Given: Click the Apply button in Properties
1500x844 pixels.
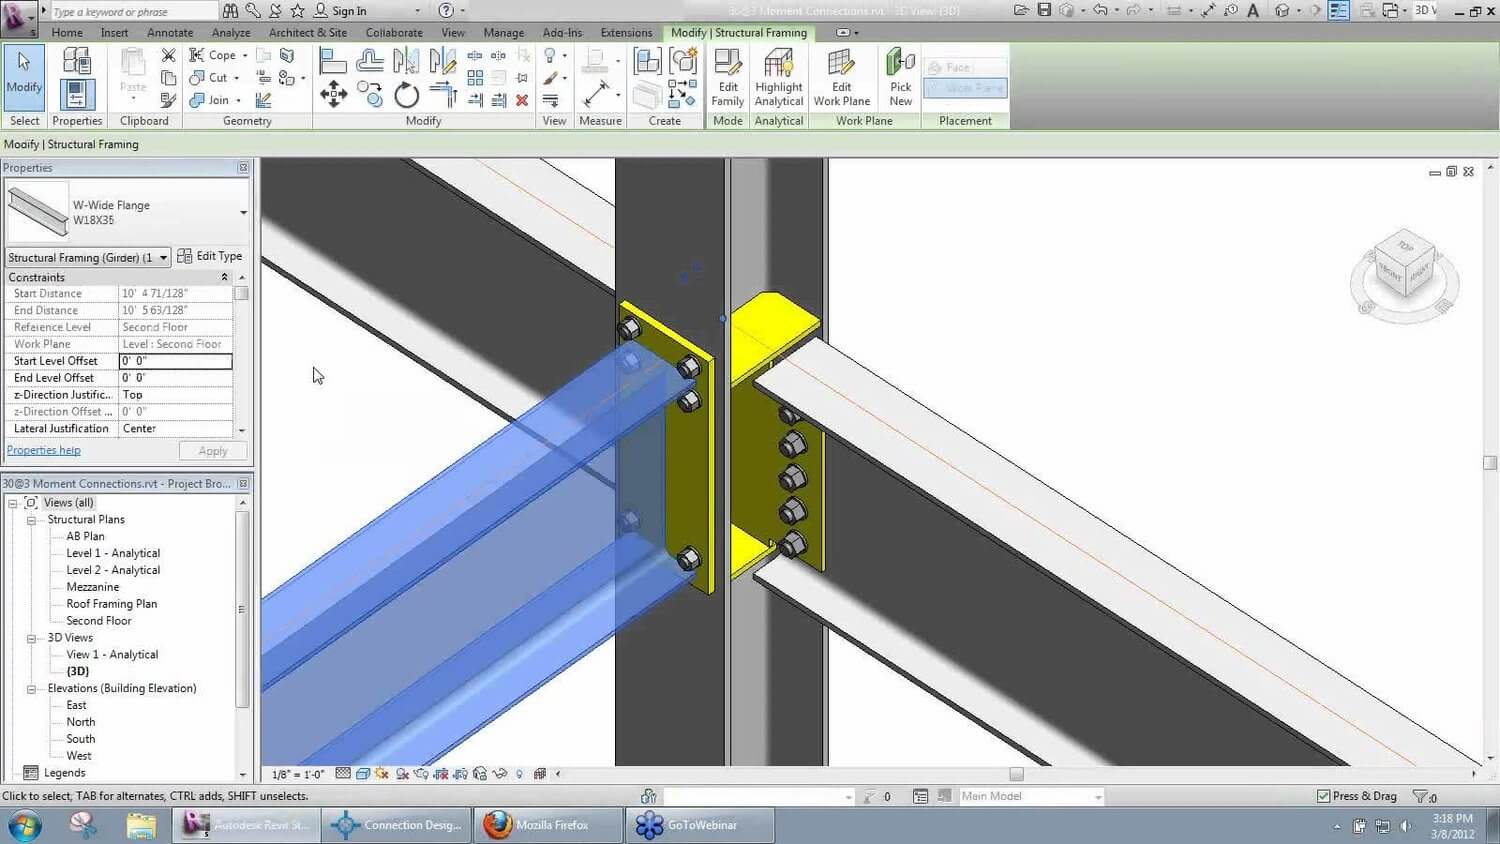Looking at the screenshot, I should tap(213, 451).
